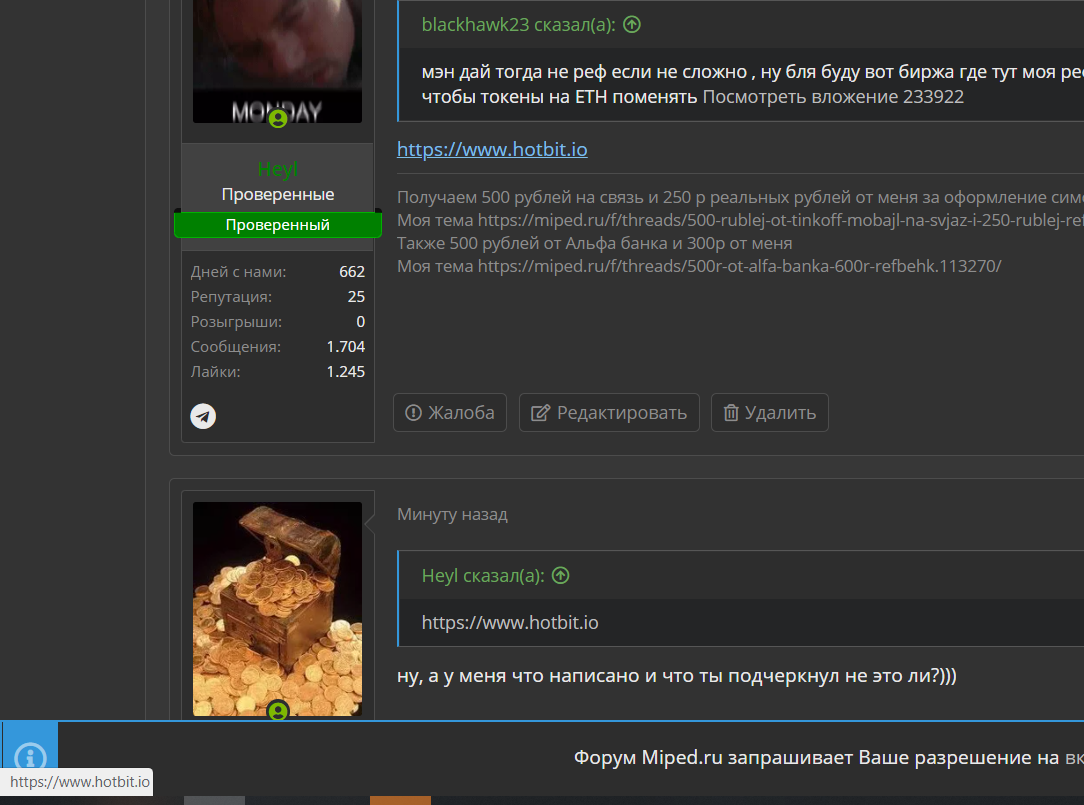Click the 'Дней с нами: 662' stat row
Screen dimensions: 1084x805
click(277, 272)
